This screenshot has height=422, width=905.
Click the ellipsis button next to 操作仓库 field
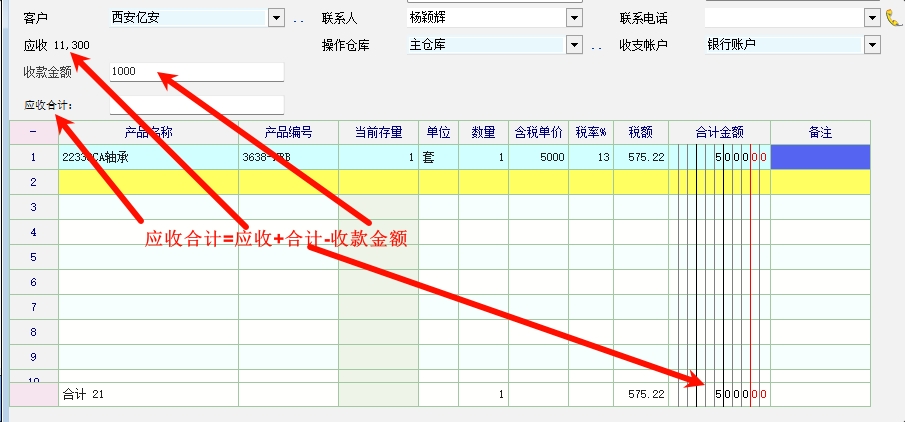596,45
